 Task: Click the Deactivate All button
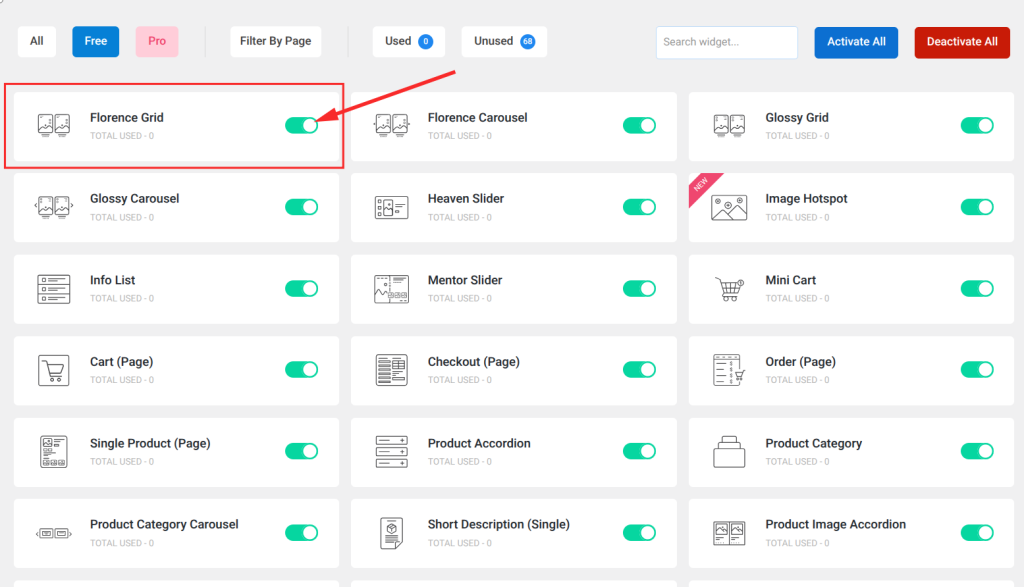pos(962,42)
